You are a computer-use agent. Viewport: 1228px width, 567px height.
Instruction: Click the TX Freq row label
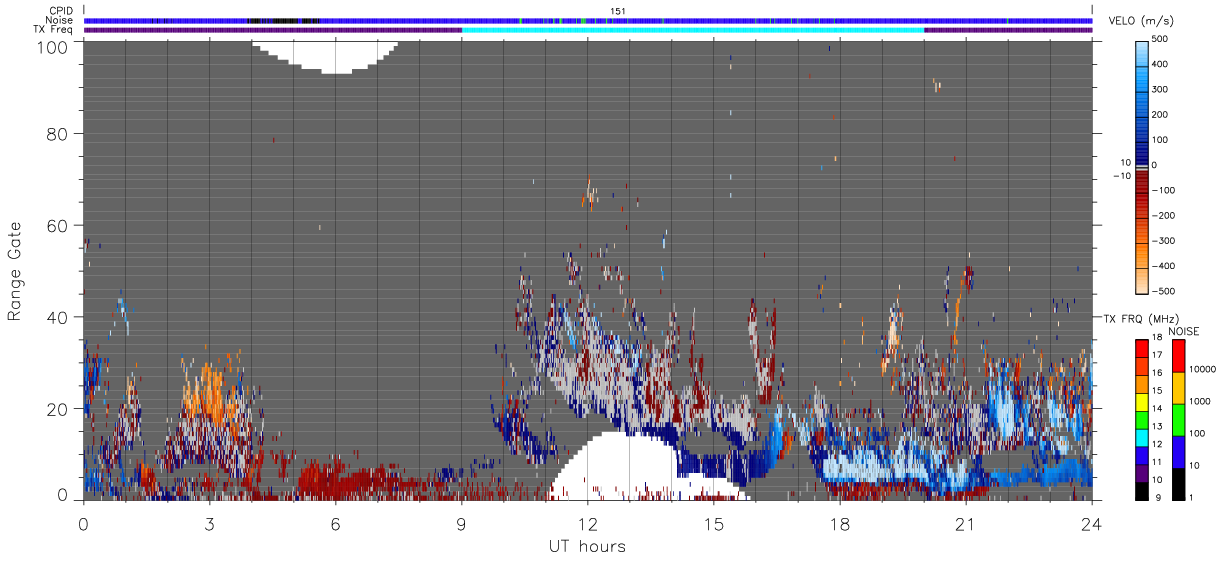[54, 29]
